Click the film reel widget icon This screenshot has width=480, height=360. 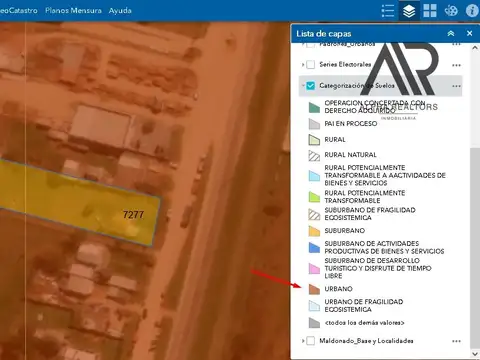tap(451, 11)
